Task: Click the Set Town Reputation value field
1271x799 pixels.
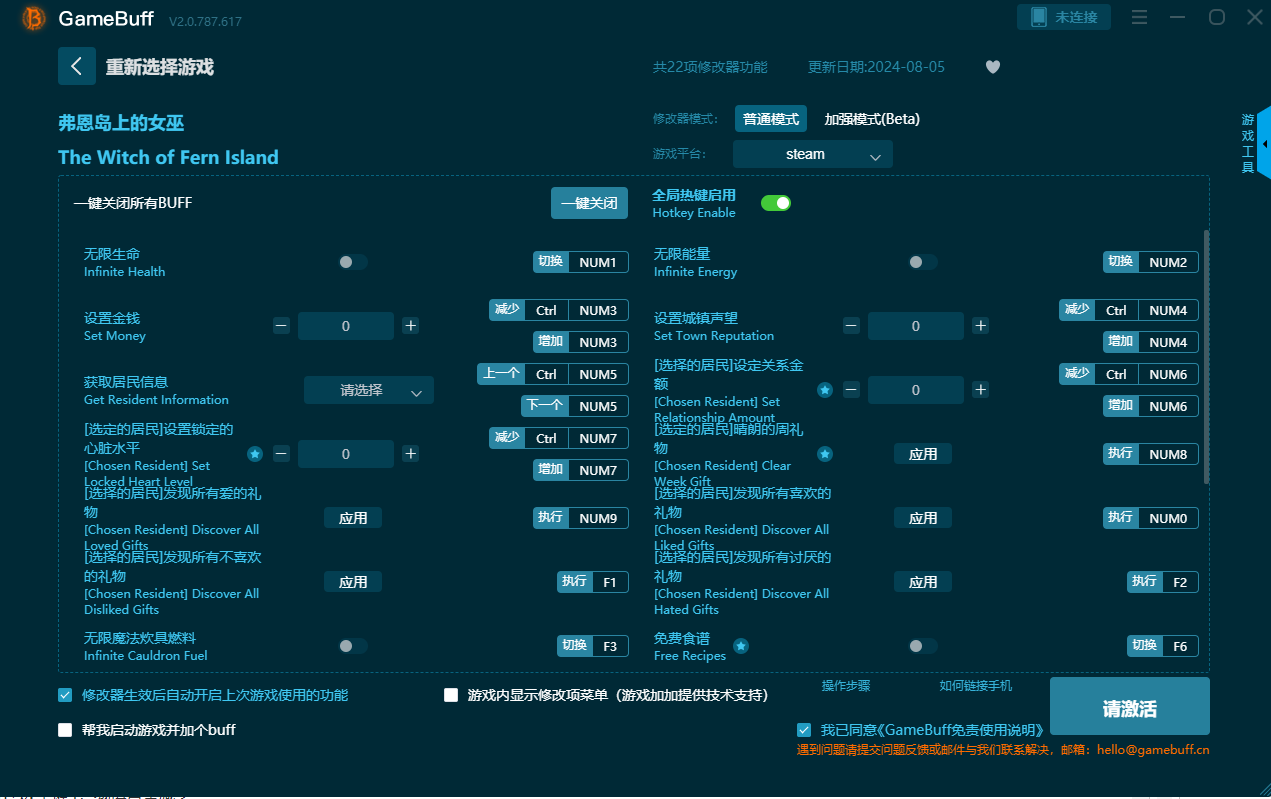Action: click(916, 326)
